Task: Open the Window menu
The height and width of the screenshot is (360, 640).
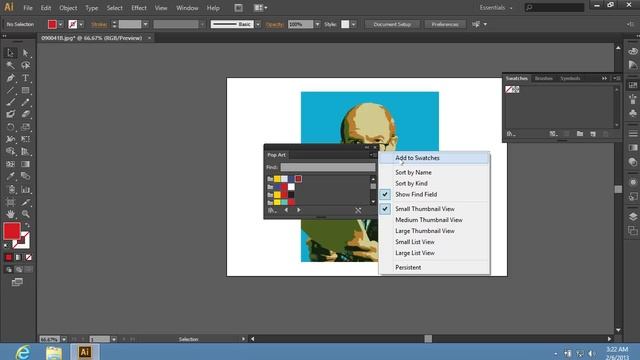Action: [187, 8]
